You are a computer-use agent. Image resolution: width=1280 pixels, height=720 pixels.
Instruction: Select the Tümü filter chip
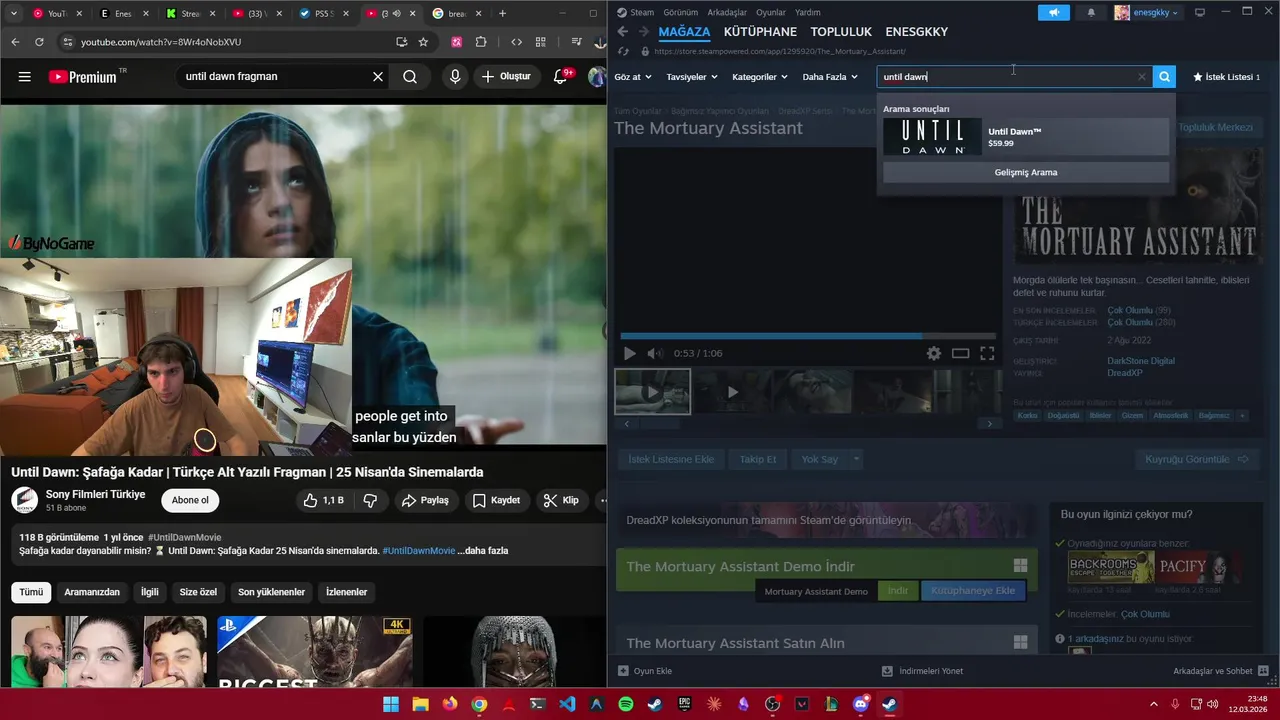point(31,592)
